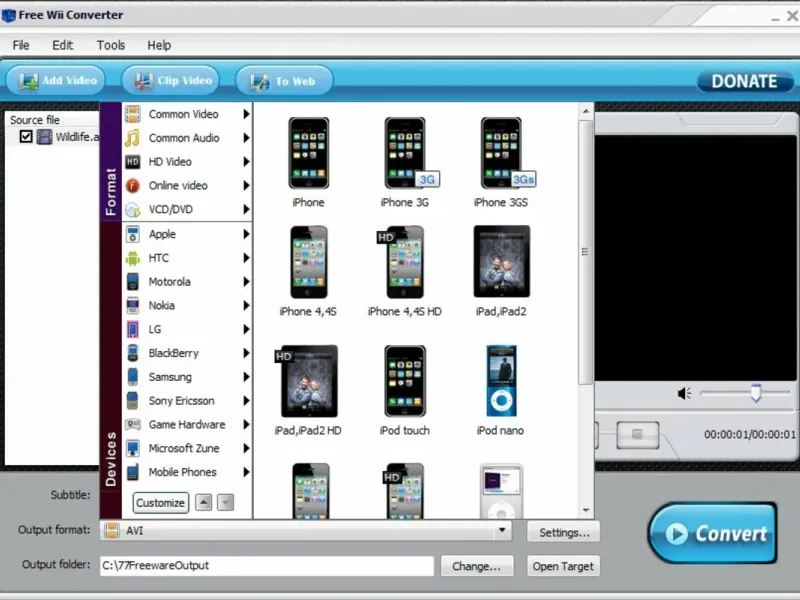Screen dimensions: 800x600
Task: Open the HD Video submenu
Action: (246, 162)
